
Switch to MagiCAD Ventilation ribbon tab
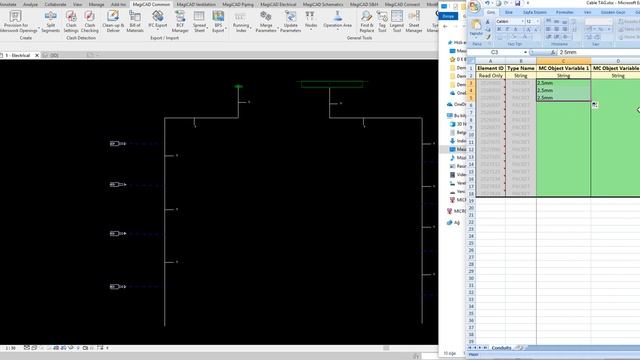(196, 4)
